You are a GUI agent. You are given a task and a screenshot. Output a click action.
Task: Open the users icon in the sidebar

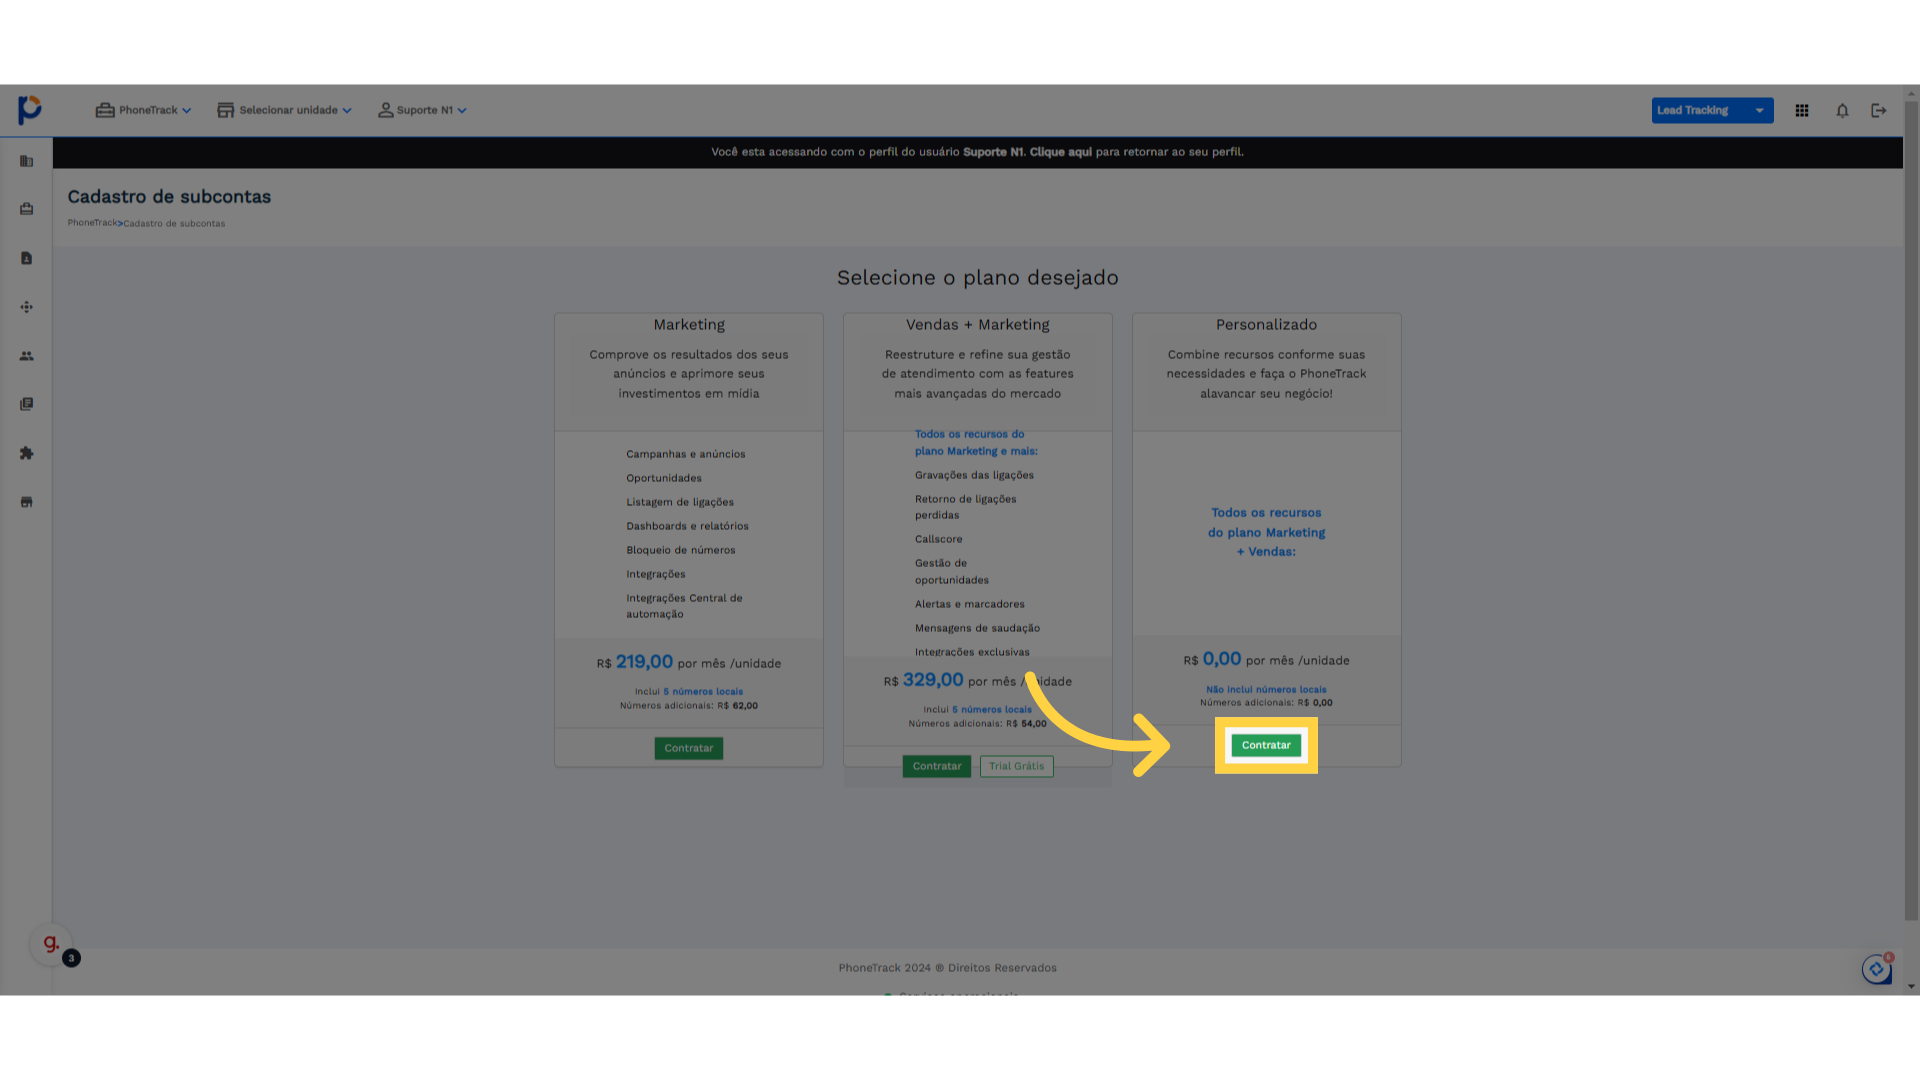pos(27,356)
